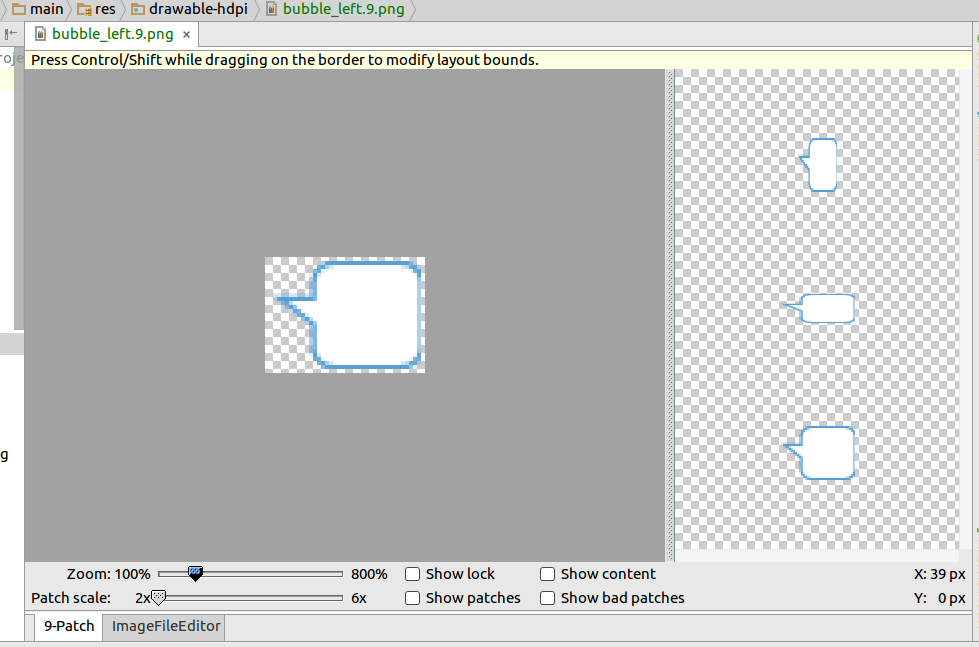Image resolution: width=979 pixels, height=647 pixels.
Task: Click the bubble_left.9.png breadcrumb file icon
Action: point(272,9)
